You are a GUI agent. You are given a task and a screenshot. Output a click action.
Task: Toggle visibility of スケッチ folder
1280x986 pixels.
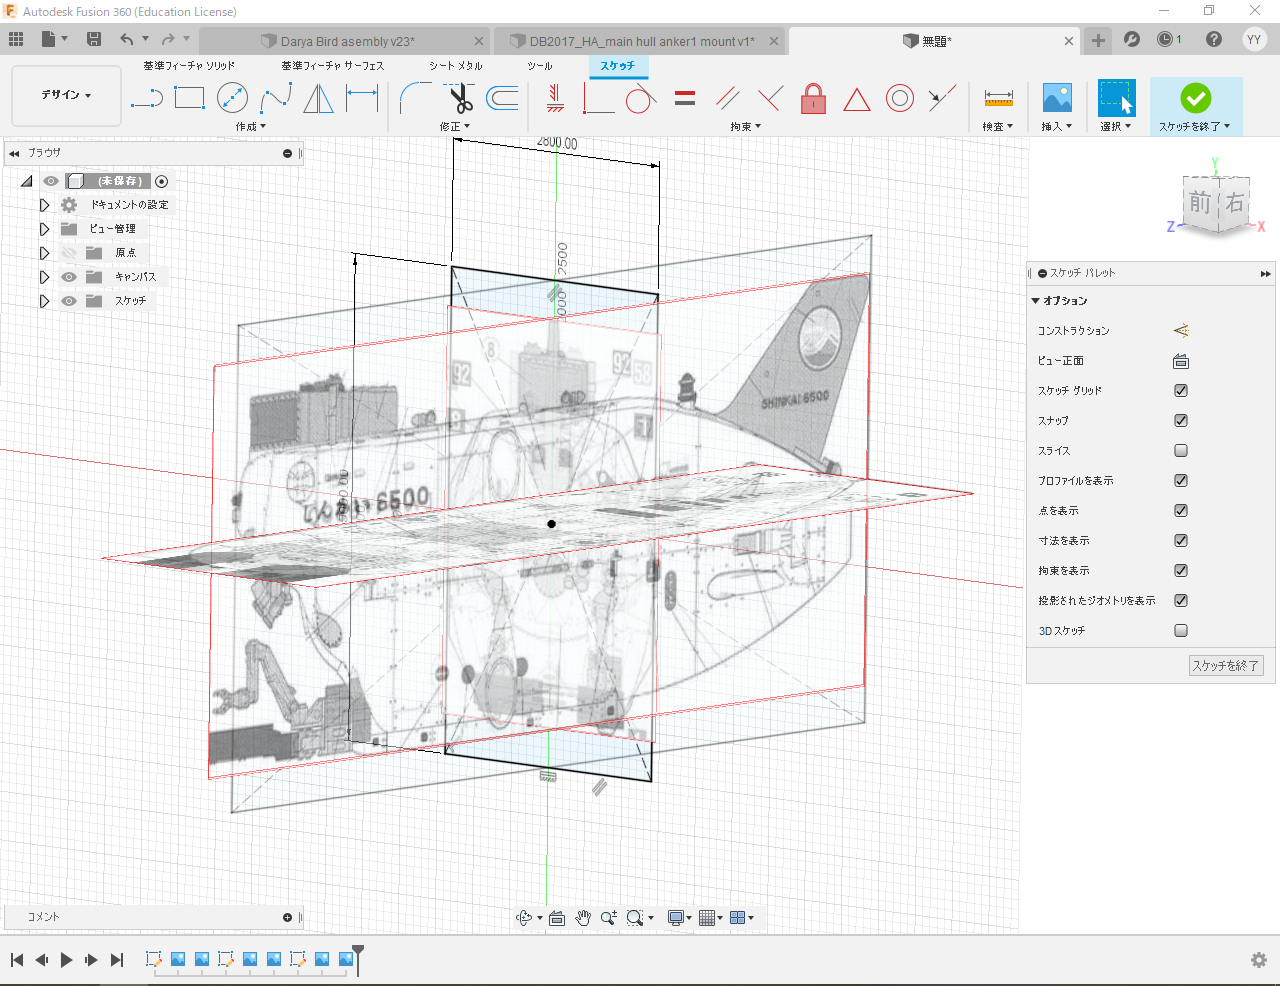pyautogui.click(x=69, y=301)
